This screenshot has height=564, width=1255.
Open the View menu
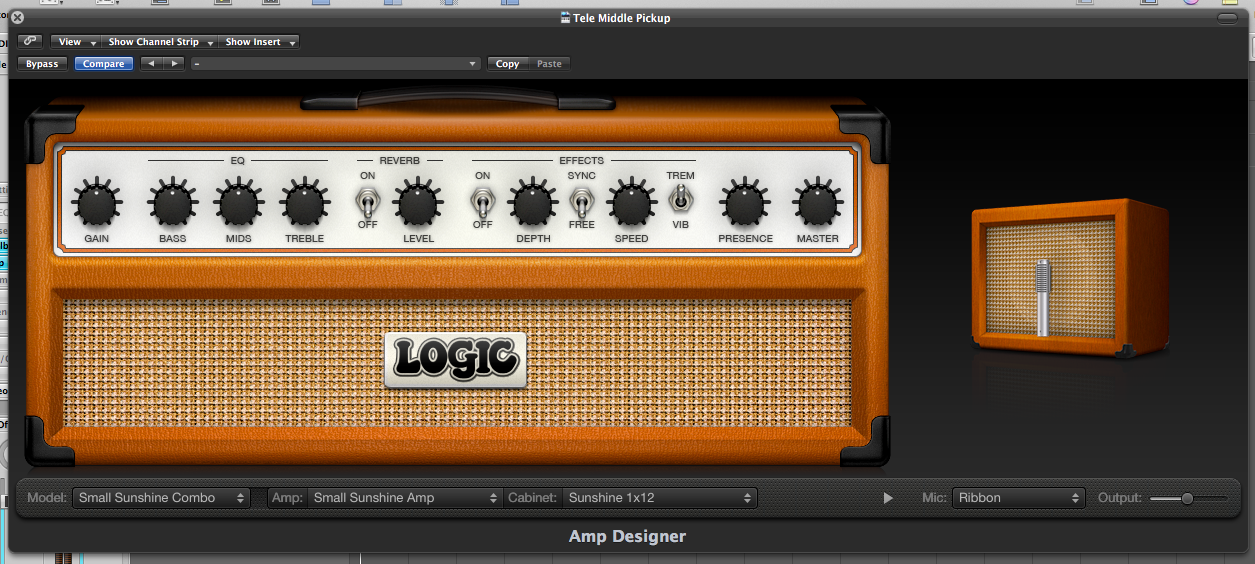[76, 42]
